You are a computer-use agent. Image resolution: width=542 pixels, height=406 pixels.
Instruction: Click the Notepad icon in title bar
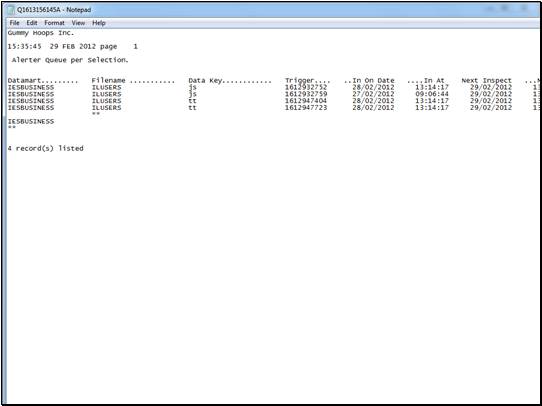coord(11,10)
